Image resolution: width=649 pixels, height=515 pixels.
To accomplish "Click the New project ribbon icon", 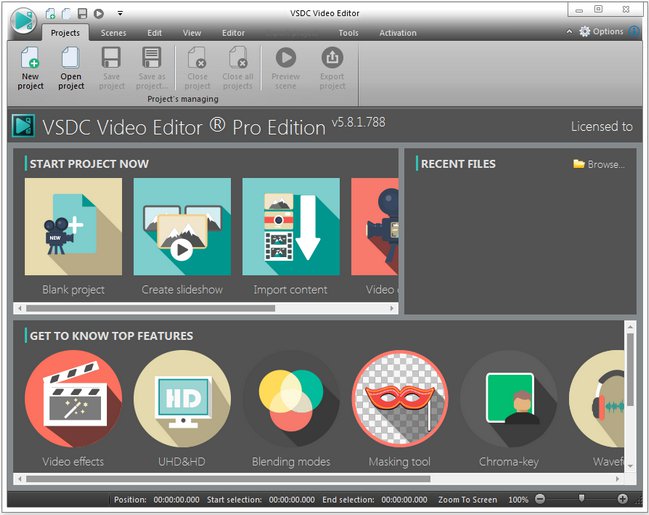I will pos(30,58).
